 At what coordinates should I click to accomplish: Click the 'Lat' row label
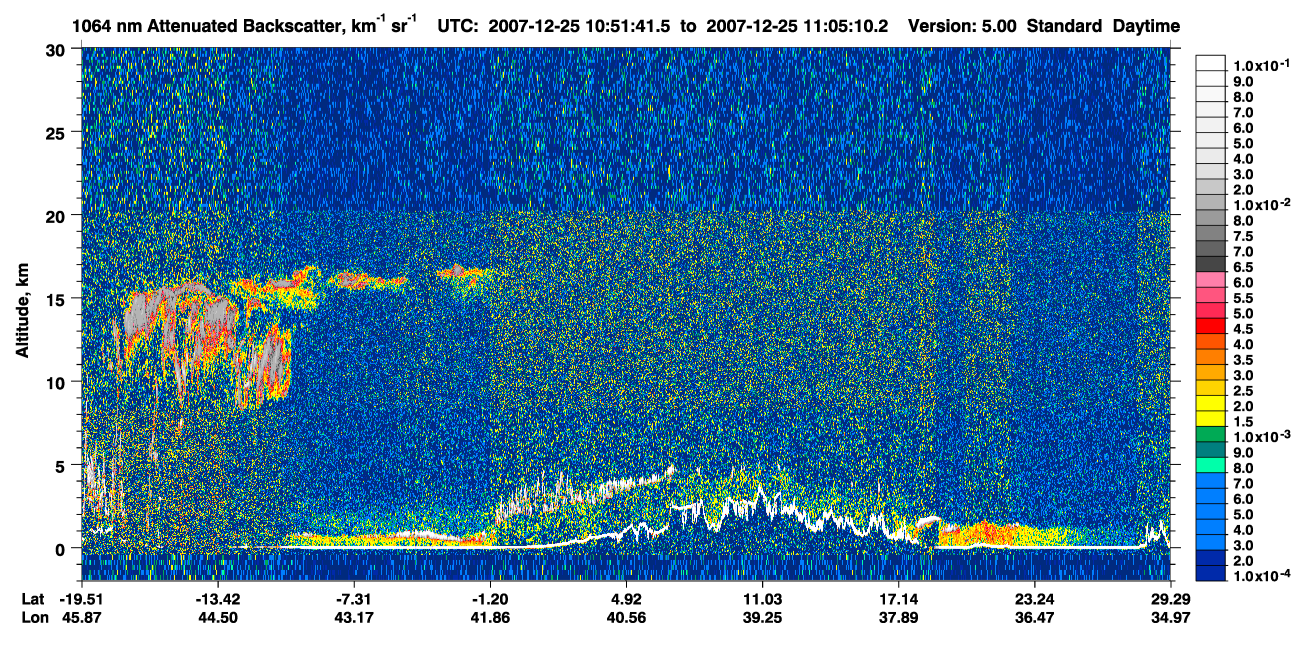(x=33, y=598)
